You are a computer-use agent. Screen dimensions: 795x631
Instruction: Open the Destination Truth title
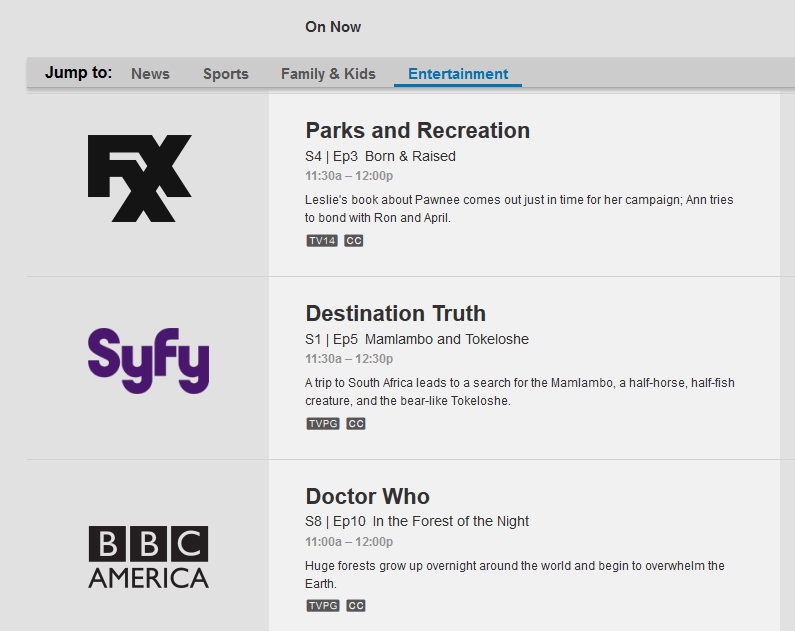[x=395, y=313]
